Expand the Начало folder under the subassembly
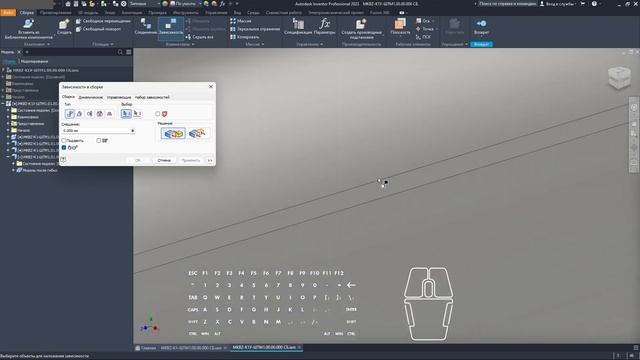The image size is (640, 360). 8,130
